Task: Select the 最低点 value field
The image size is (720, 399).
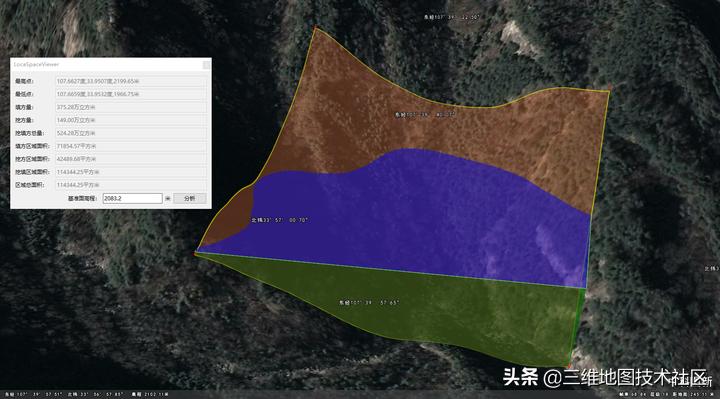Action: coord(130,94)
